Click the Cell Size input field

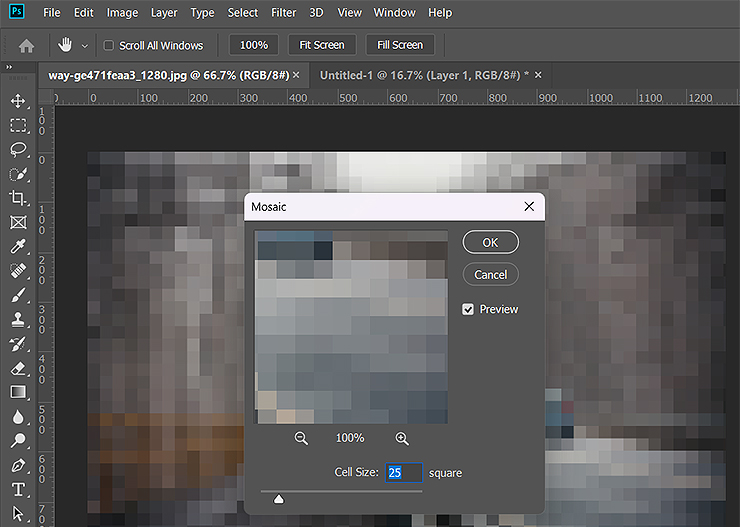click(x=404, y=473)
